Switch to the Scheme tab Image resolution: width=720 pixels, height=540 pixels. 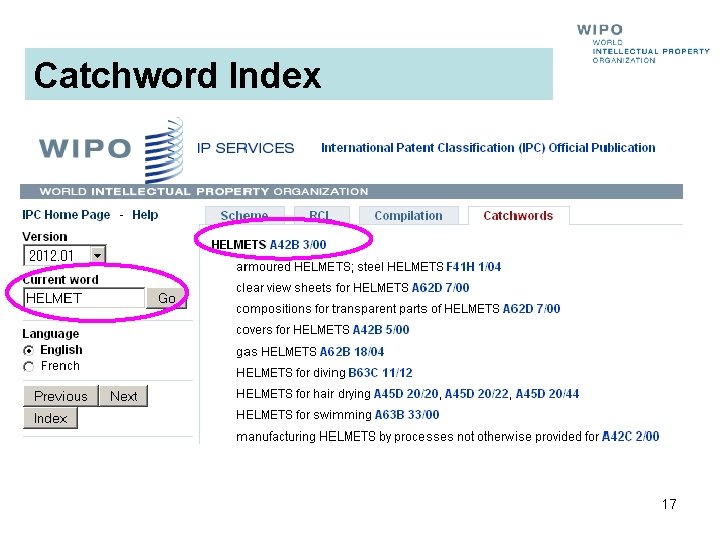tap(244, 215)
